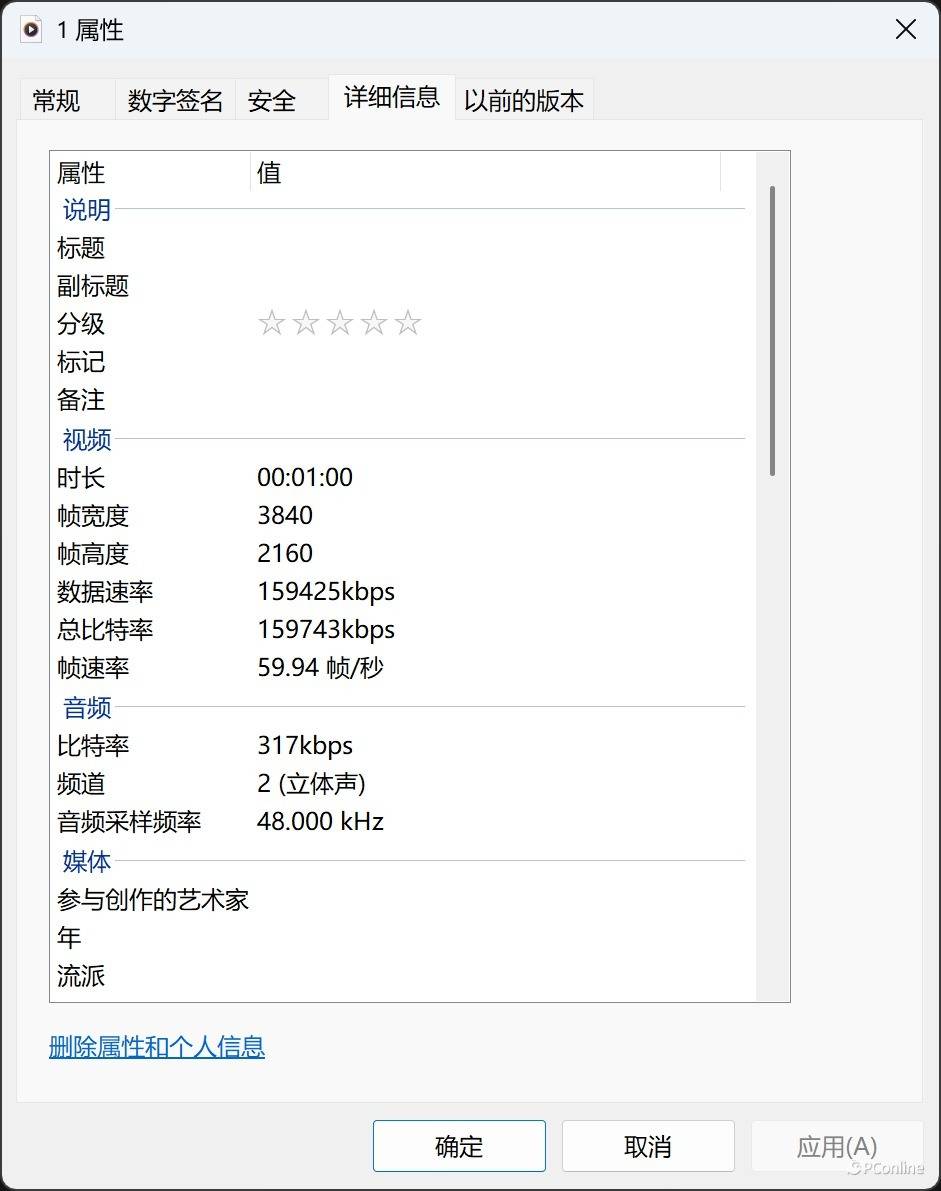
Task: Switch to the 安全 tab
Action: [x=272, y=101]
